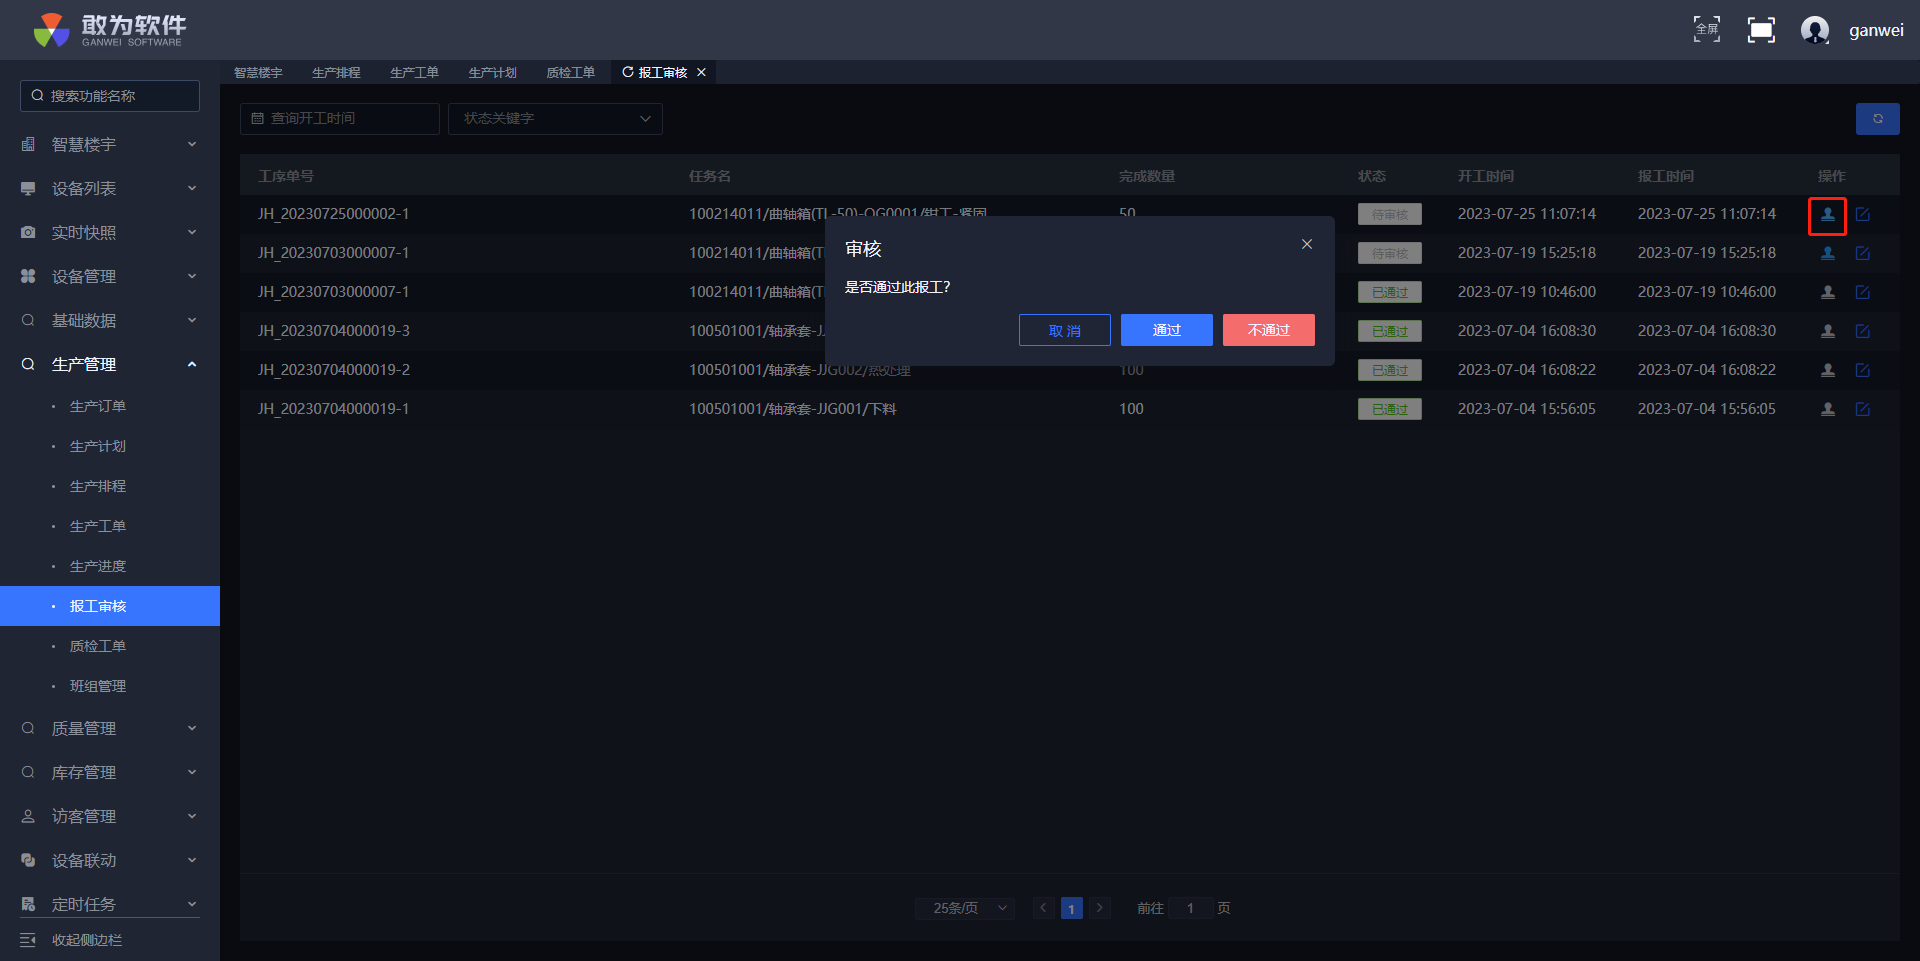Switch to the 生产计划 tab
This screenshot has height=961, width=1920.
[492, 72]
